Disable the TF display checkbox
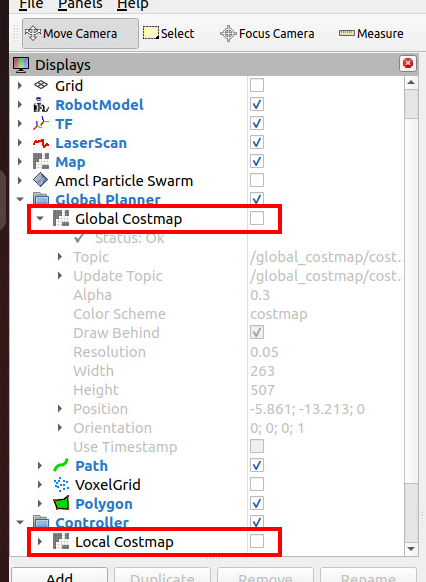Viewport: 426px width, 582px height. [257, 123]
